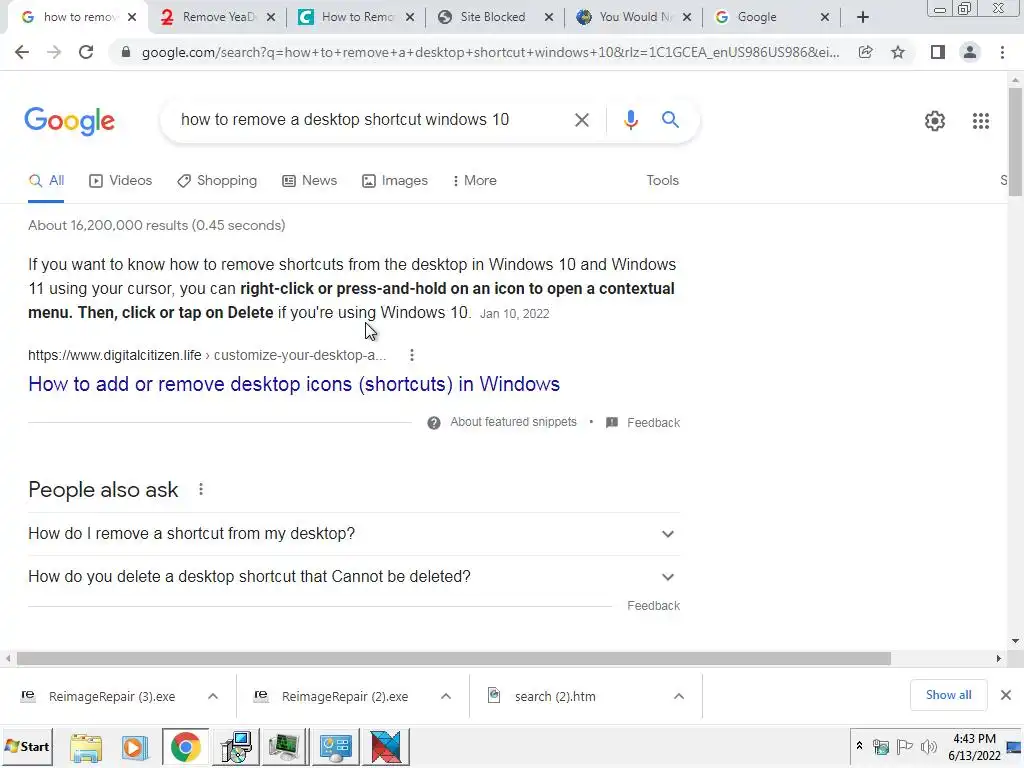The width and height of the screenshot is (1024, 768).
Task: Bookmark this page with the star
Action: point(898,52)
